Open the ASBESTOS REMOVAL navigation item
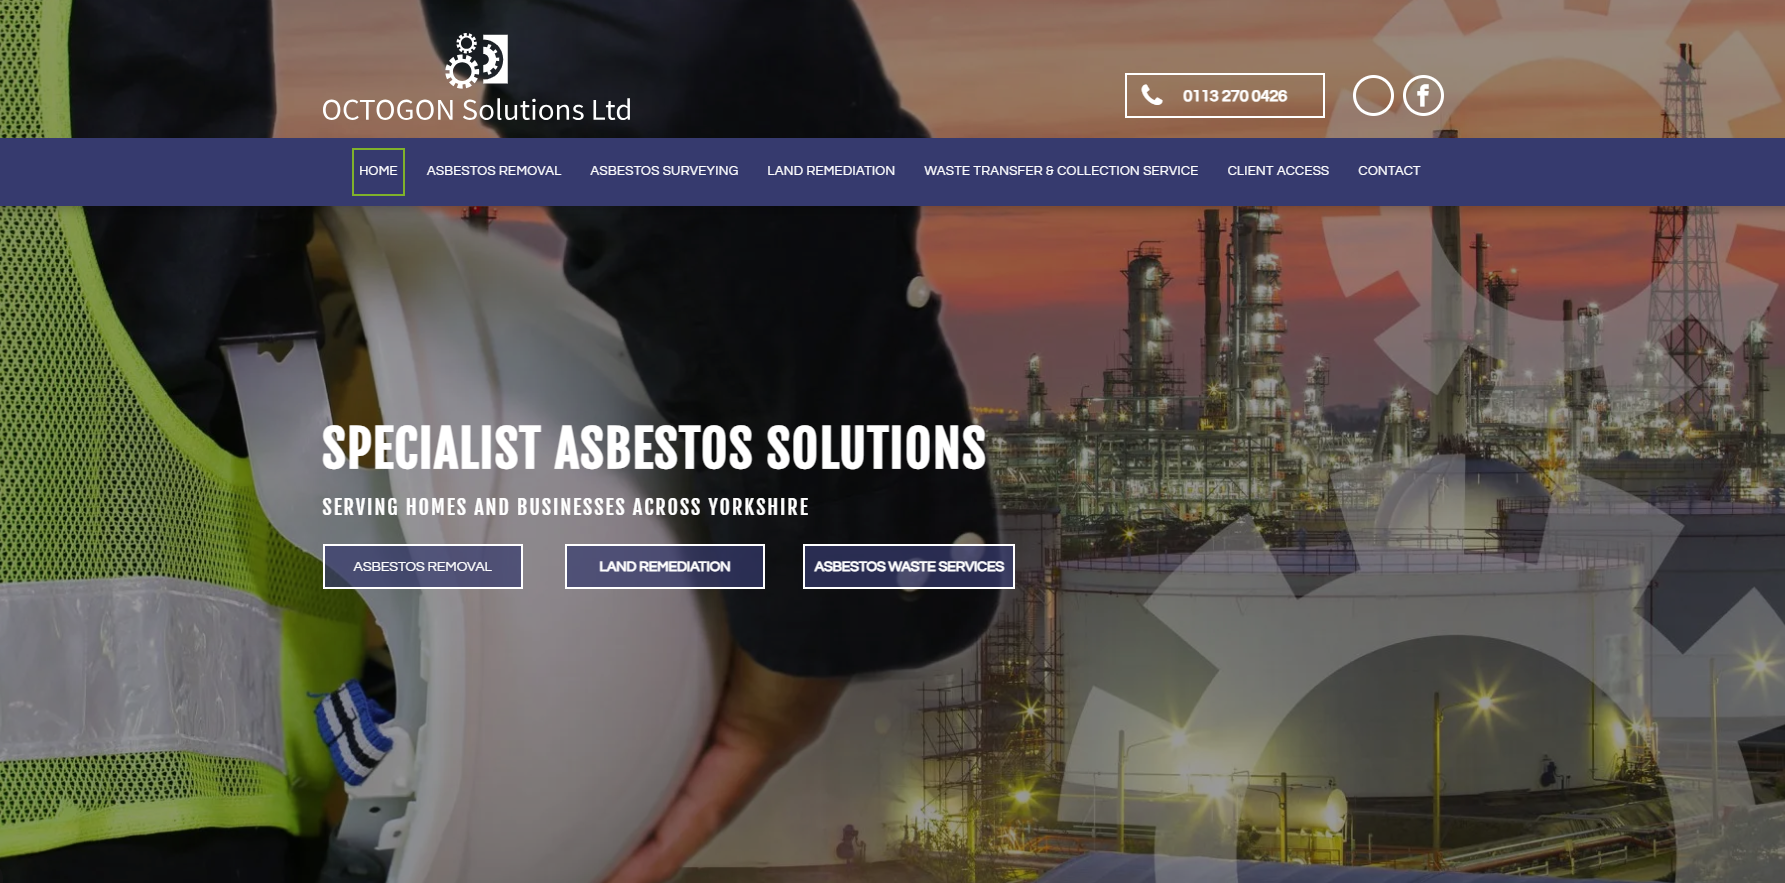The width and height of the screenshot is (1785, 883). [x=494, y=171]
